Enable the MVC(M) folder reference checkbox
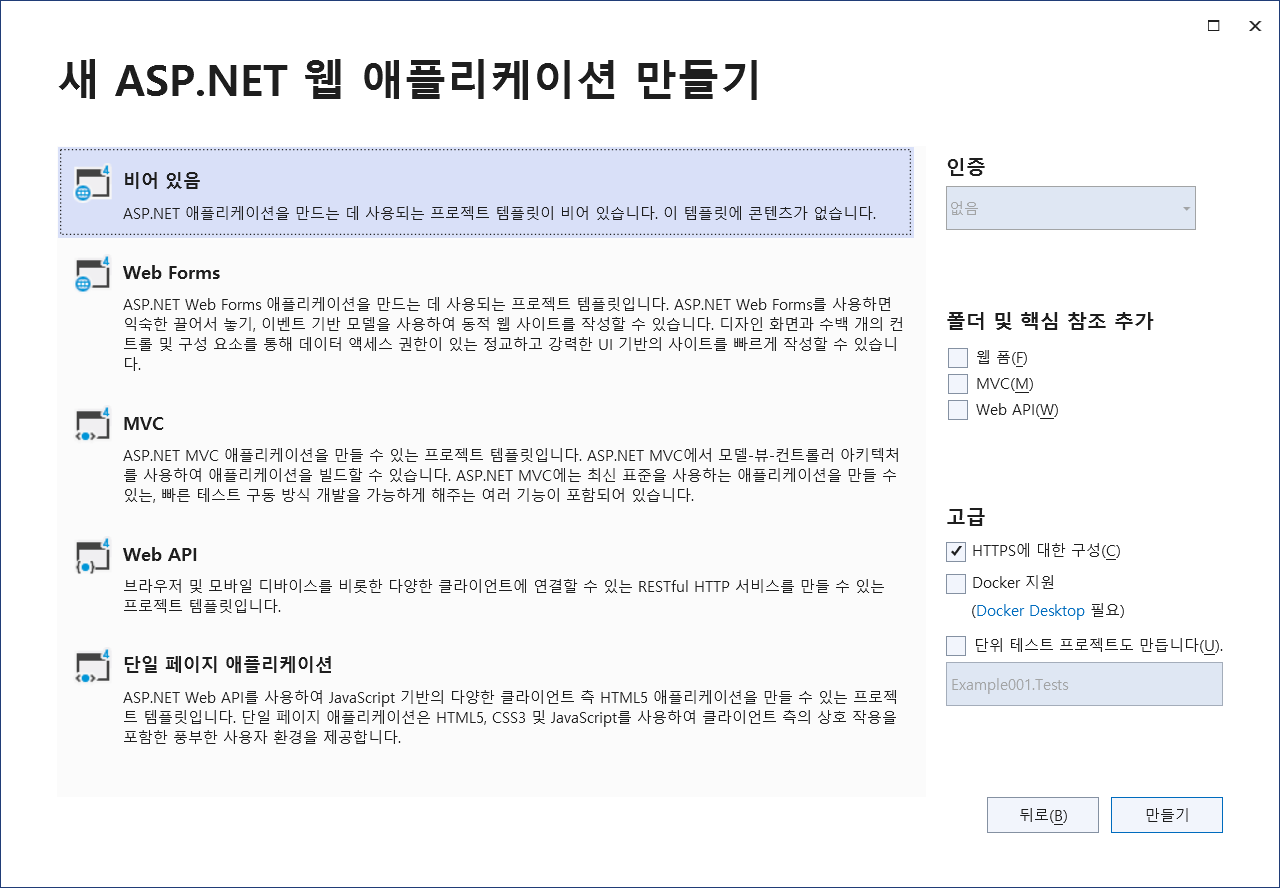This screenshot has height=888, width=1280. tap(958, 384)
